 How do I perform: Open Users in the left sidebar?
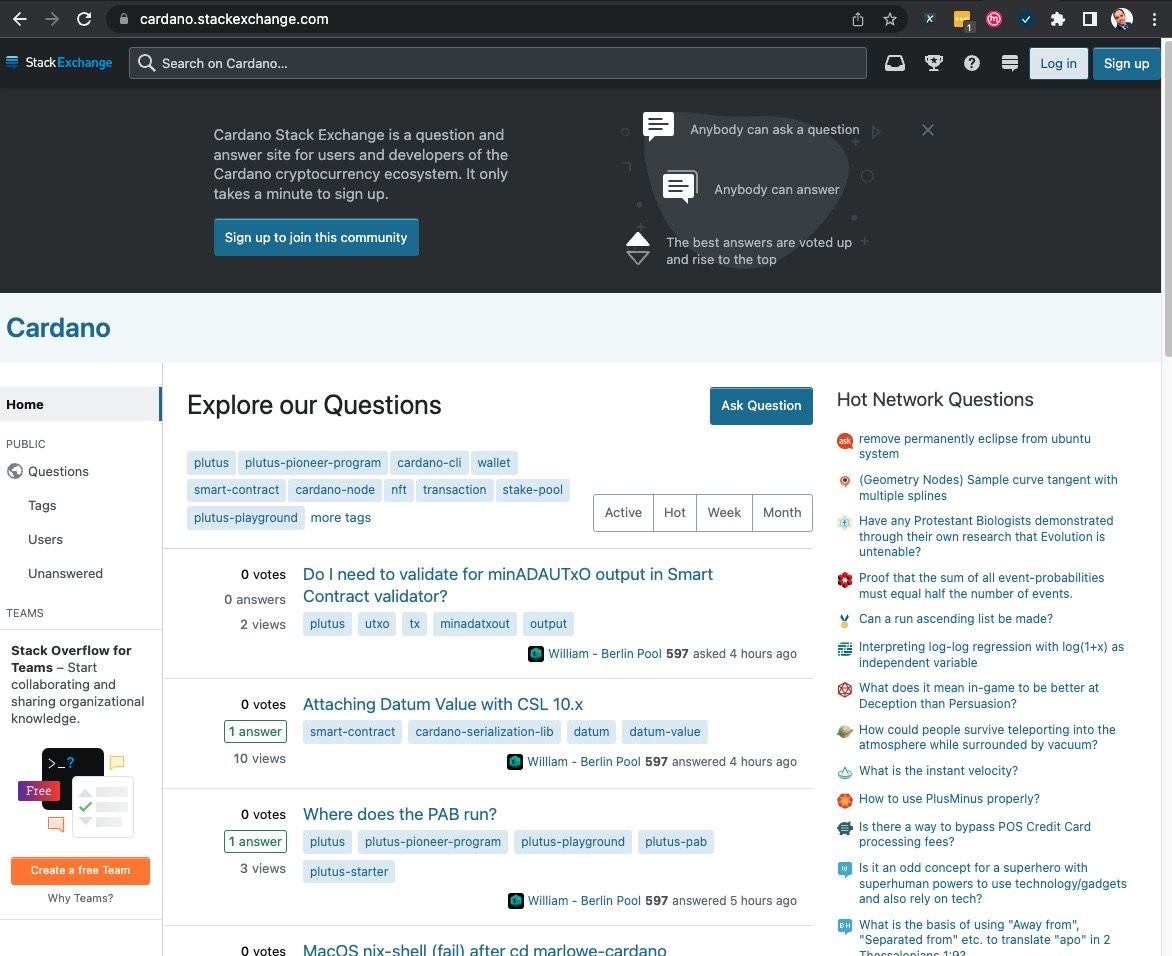[x=46, y=540]
